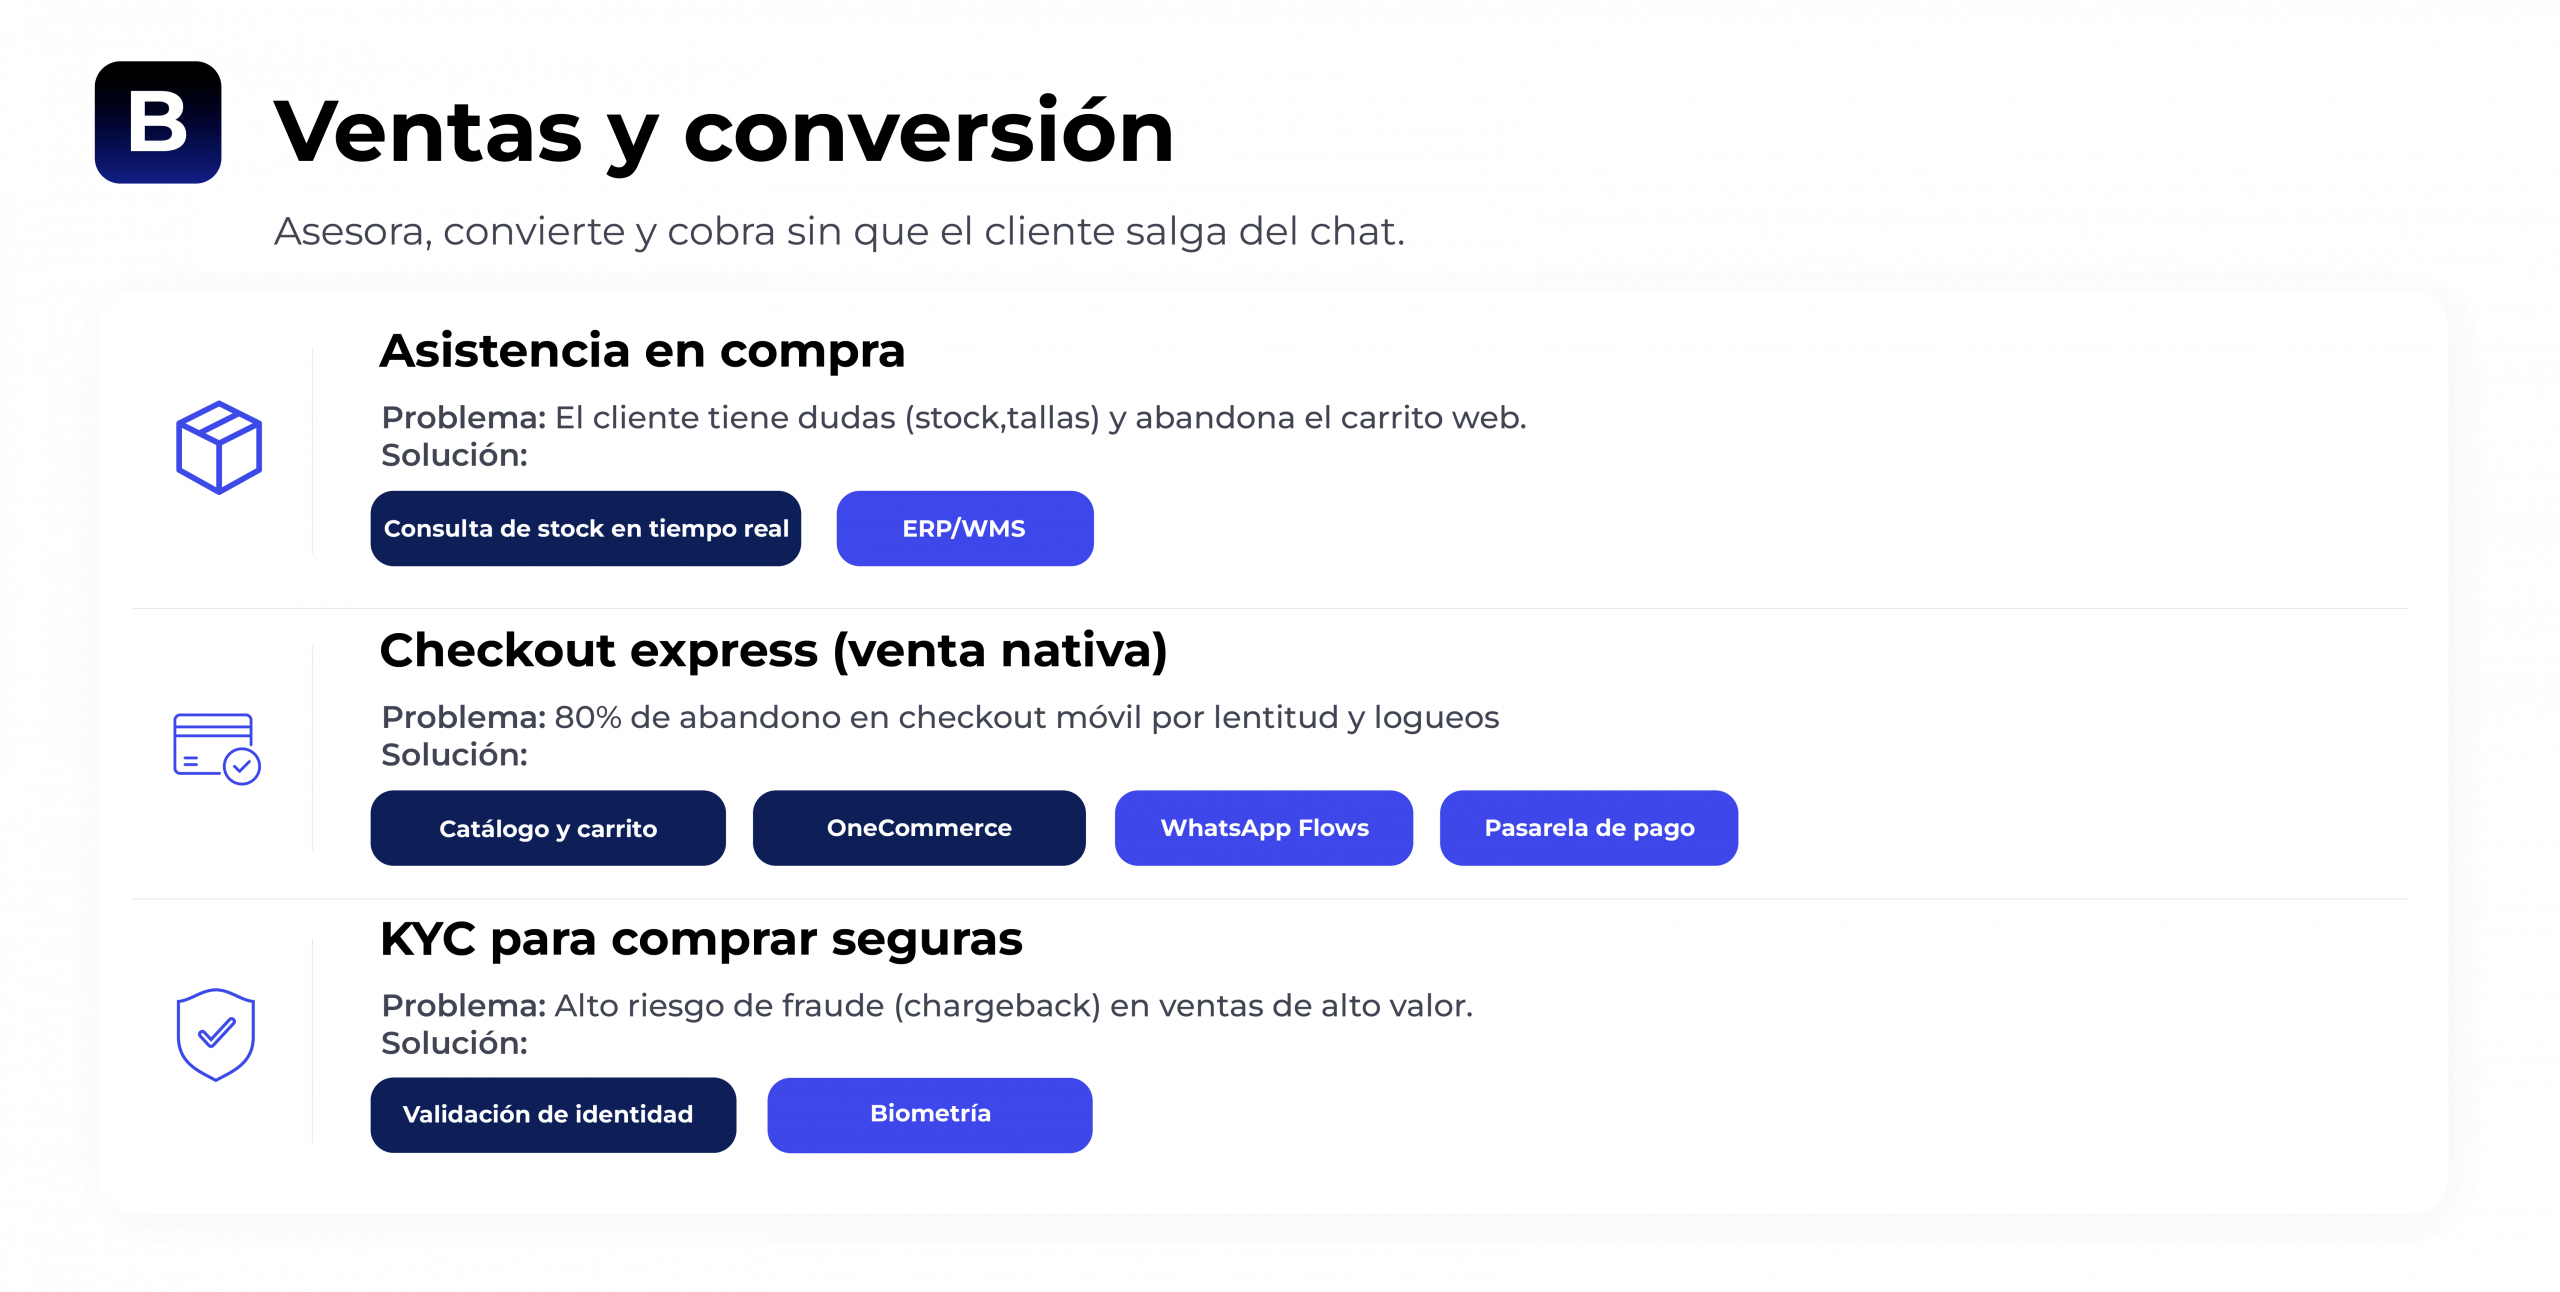The image size is (2560, 1292).
Task: Click KYC para comprar seguras heading
Action: pyautogui.click(x=701, y=940)
